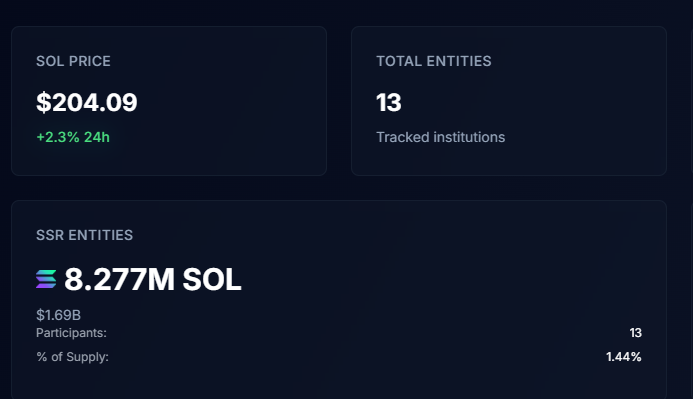Select the $204.09 price value
Viewport: 693px width, 399px height.
[x=87, y=103]
